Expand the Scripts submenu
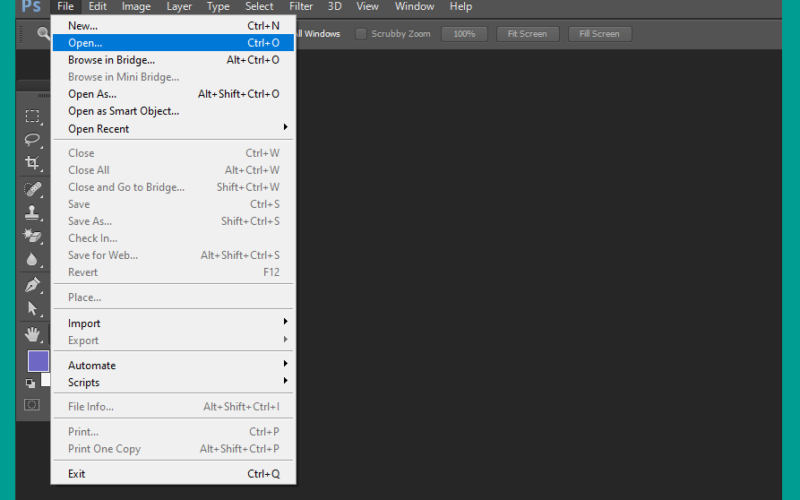Viewport: 800px width, 500px height. click(x=173, y=382)
